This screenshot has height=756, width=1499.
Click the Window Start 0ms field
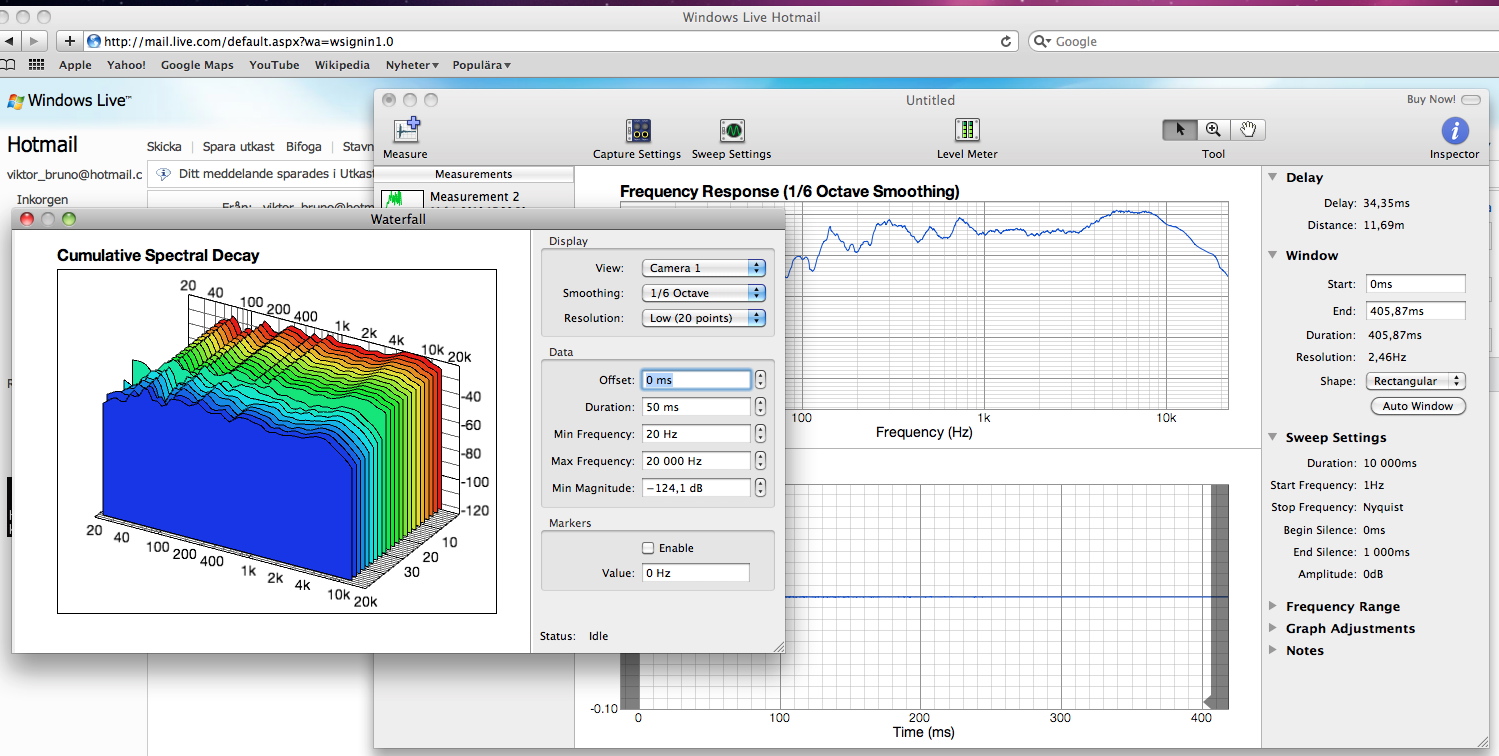coord(1415,284)
